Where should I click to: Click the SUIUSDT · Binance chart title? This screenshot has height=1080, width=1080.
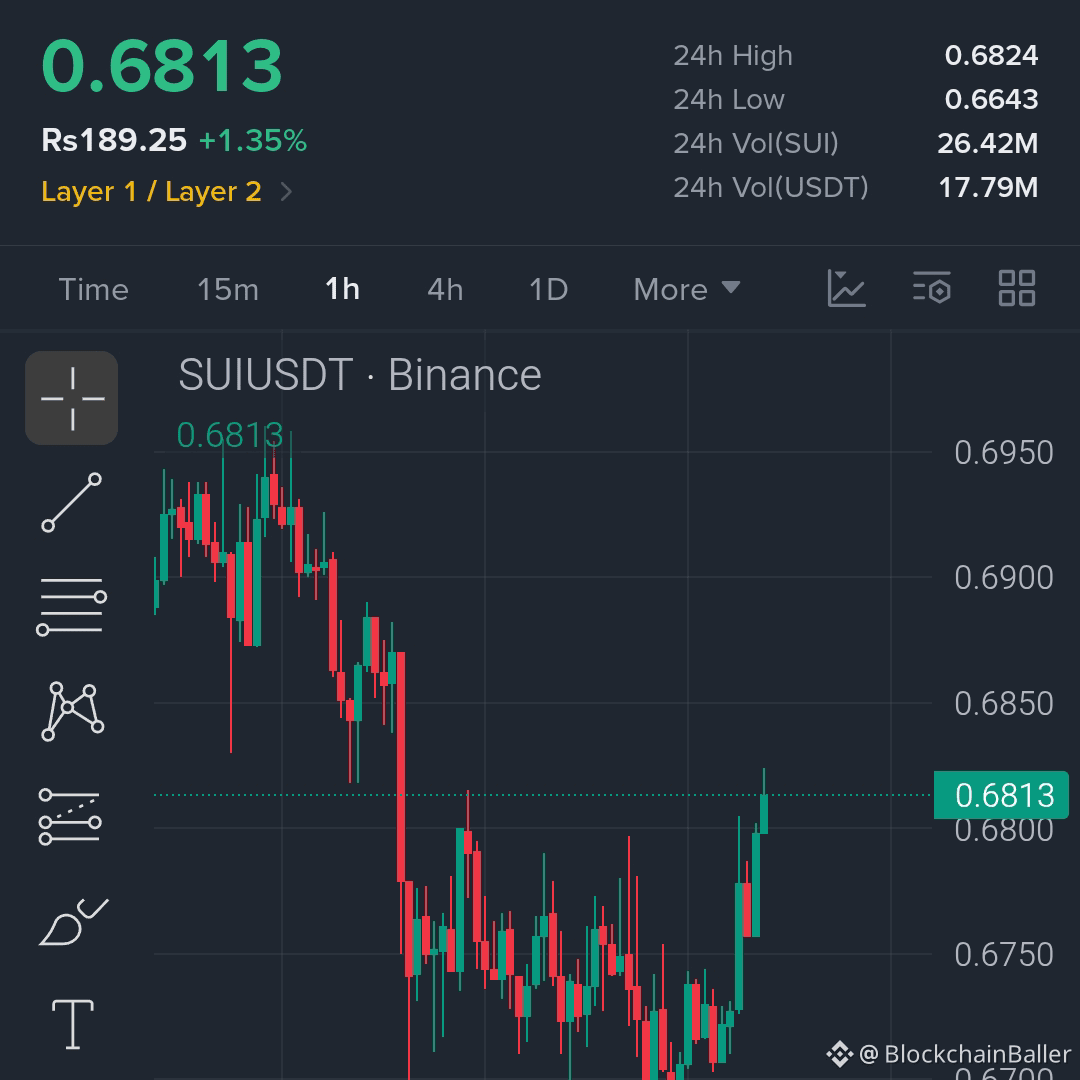(360, 375)
